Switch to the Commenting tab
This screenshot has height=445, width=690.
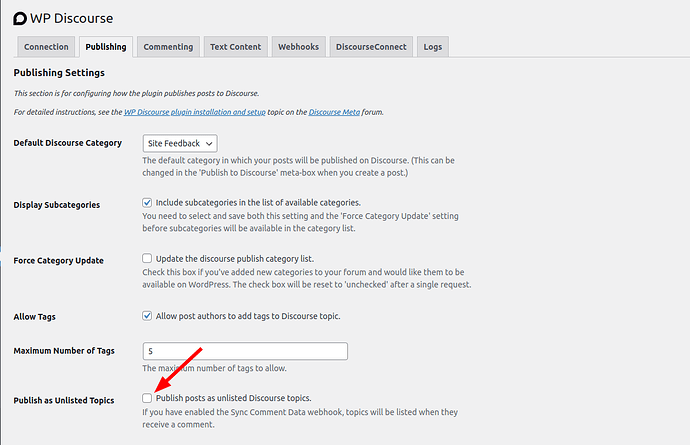pos(168,47)
